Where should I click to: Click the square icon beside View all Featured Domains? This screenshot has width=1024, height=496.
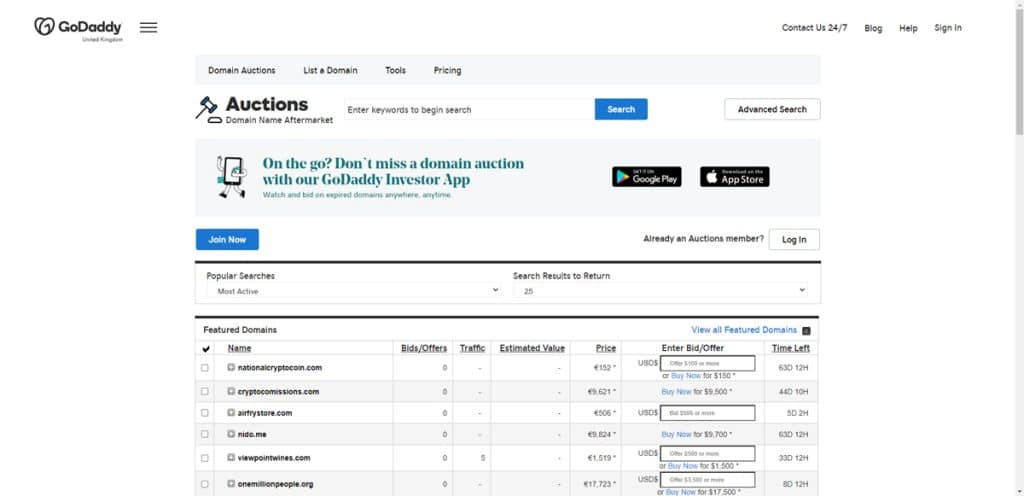[x=807, y=331]
